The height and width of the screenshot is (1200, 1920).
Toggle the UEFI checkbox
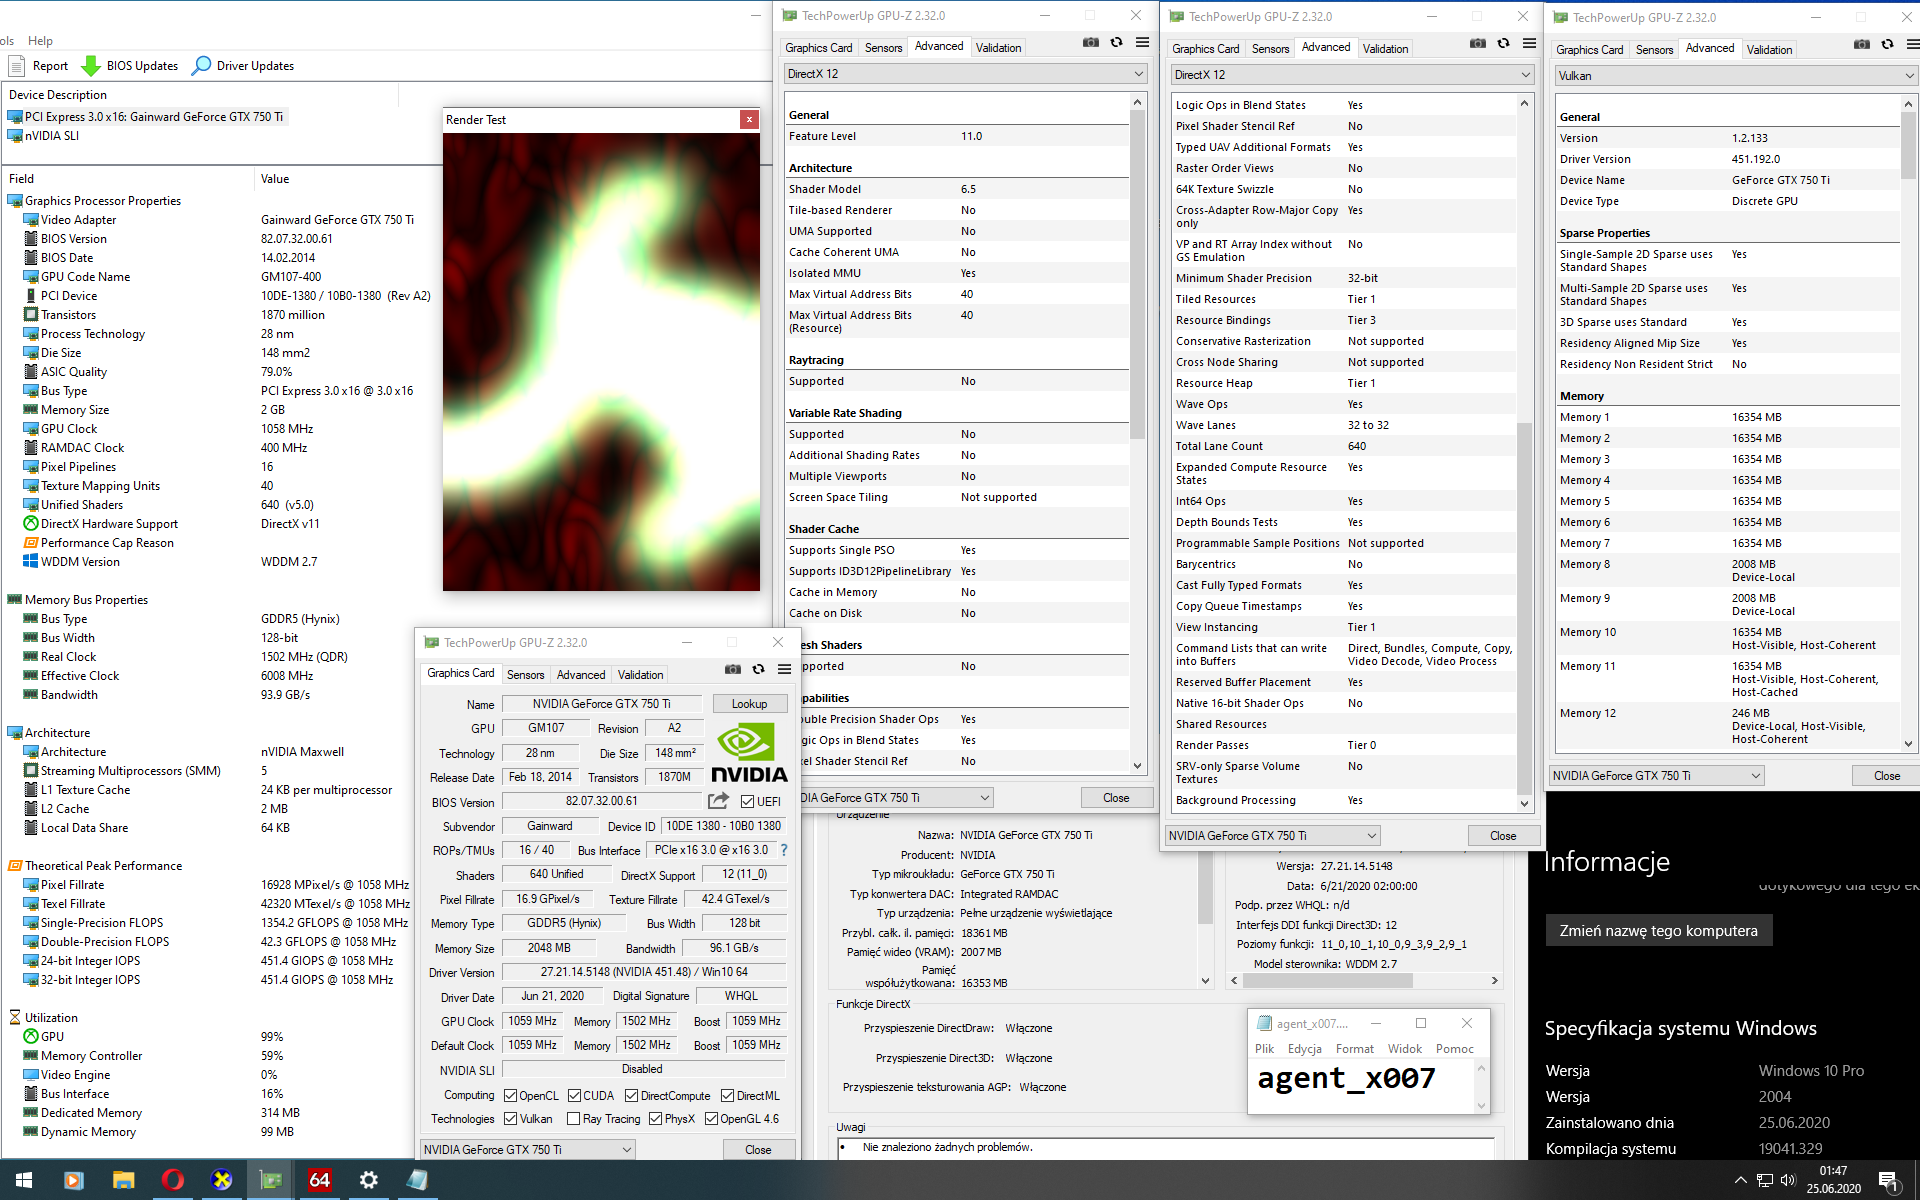coord(747,801)
